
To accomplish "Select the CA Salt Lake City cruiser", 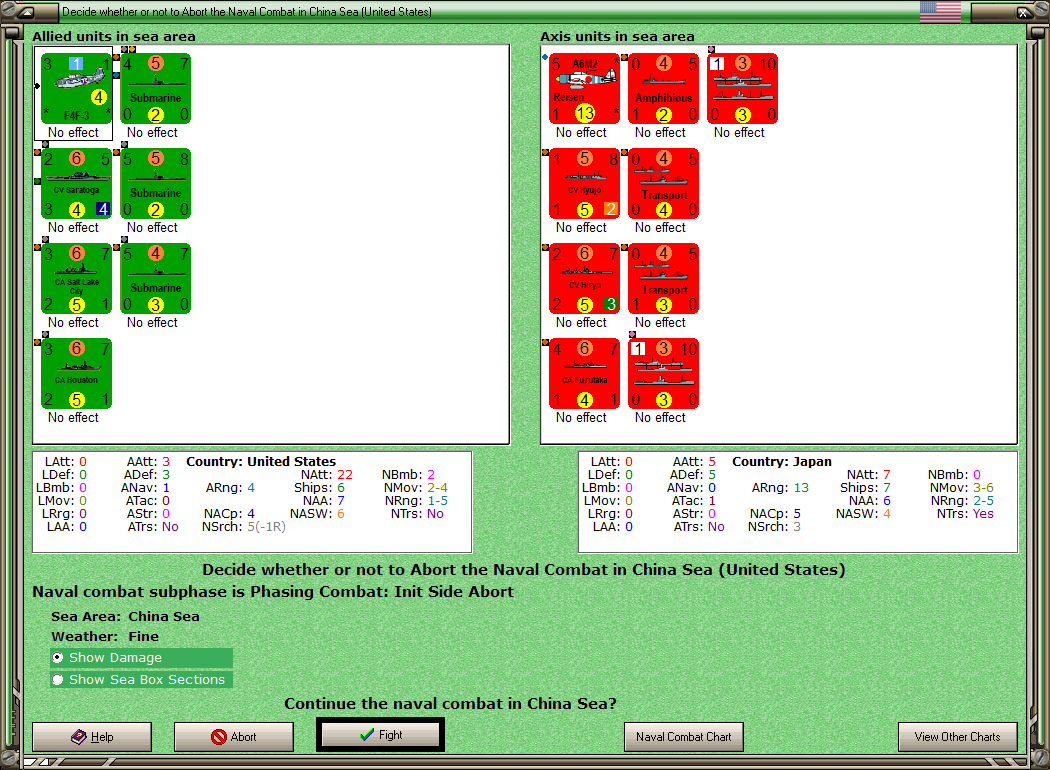I will [x=76, y=279].
